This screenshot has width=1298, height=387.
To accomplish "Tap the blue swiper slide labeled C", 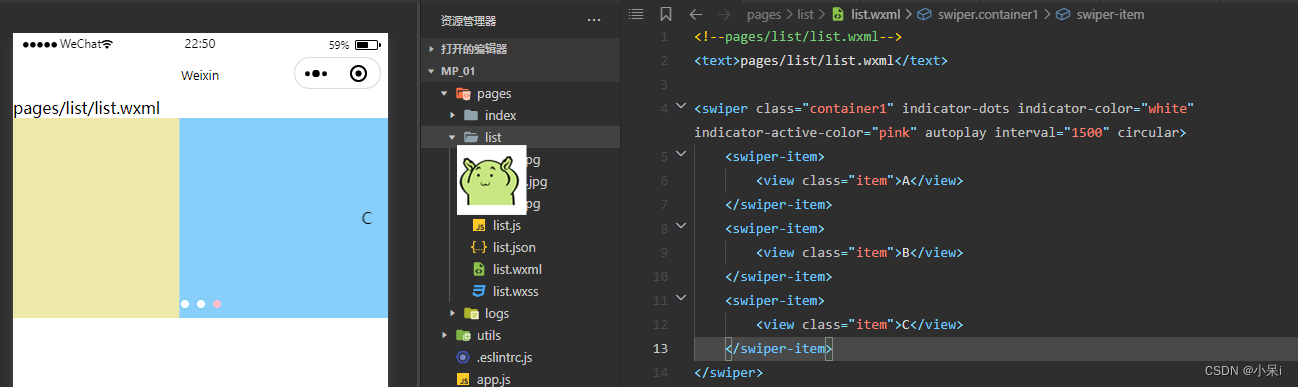I will coord(283,217).
